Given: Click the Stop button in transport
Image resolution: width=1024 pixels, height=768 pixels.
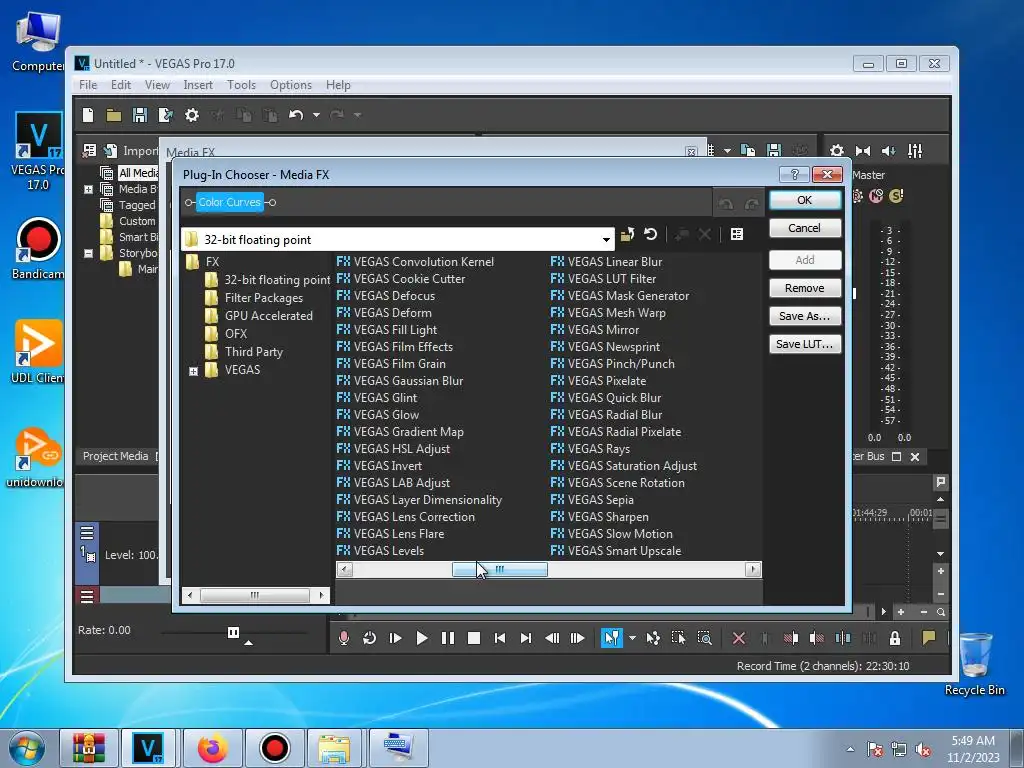Looking at the screenshot, I should point(474,638).
